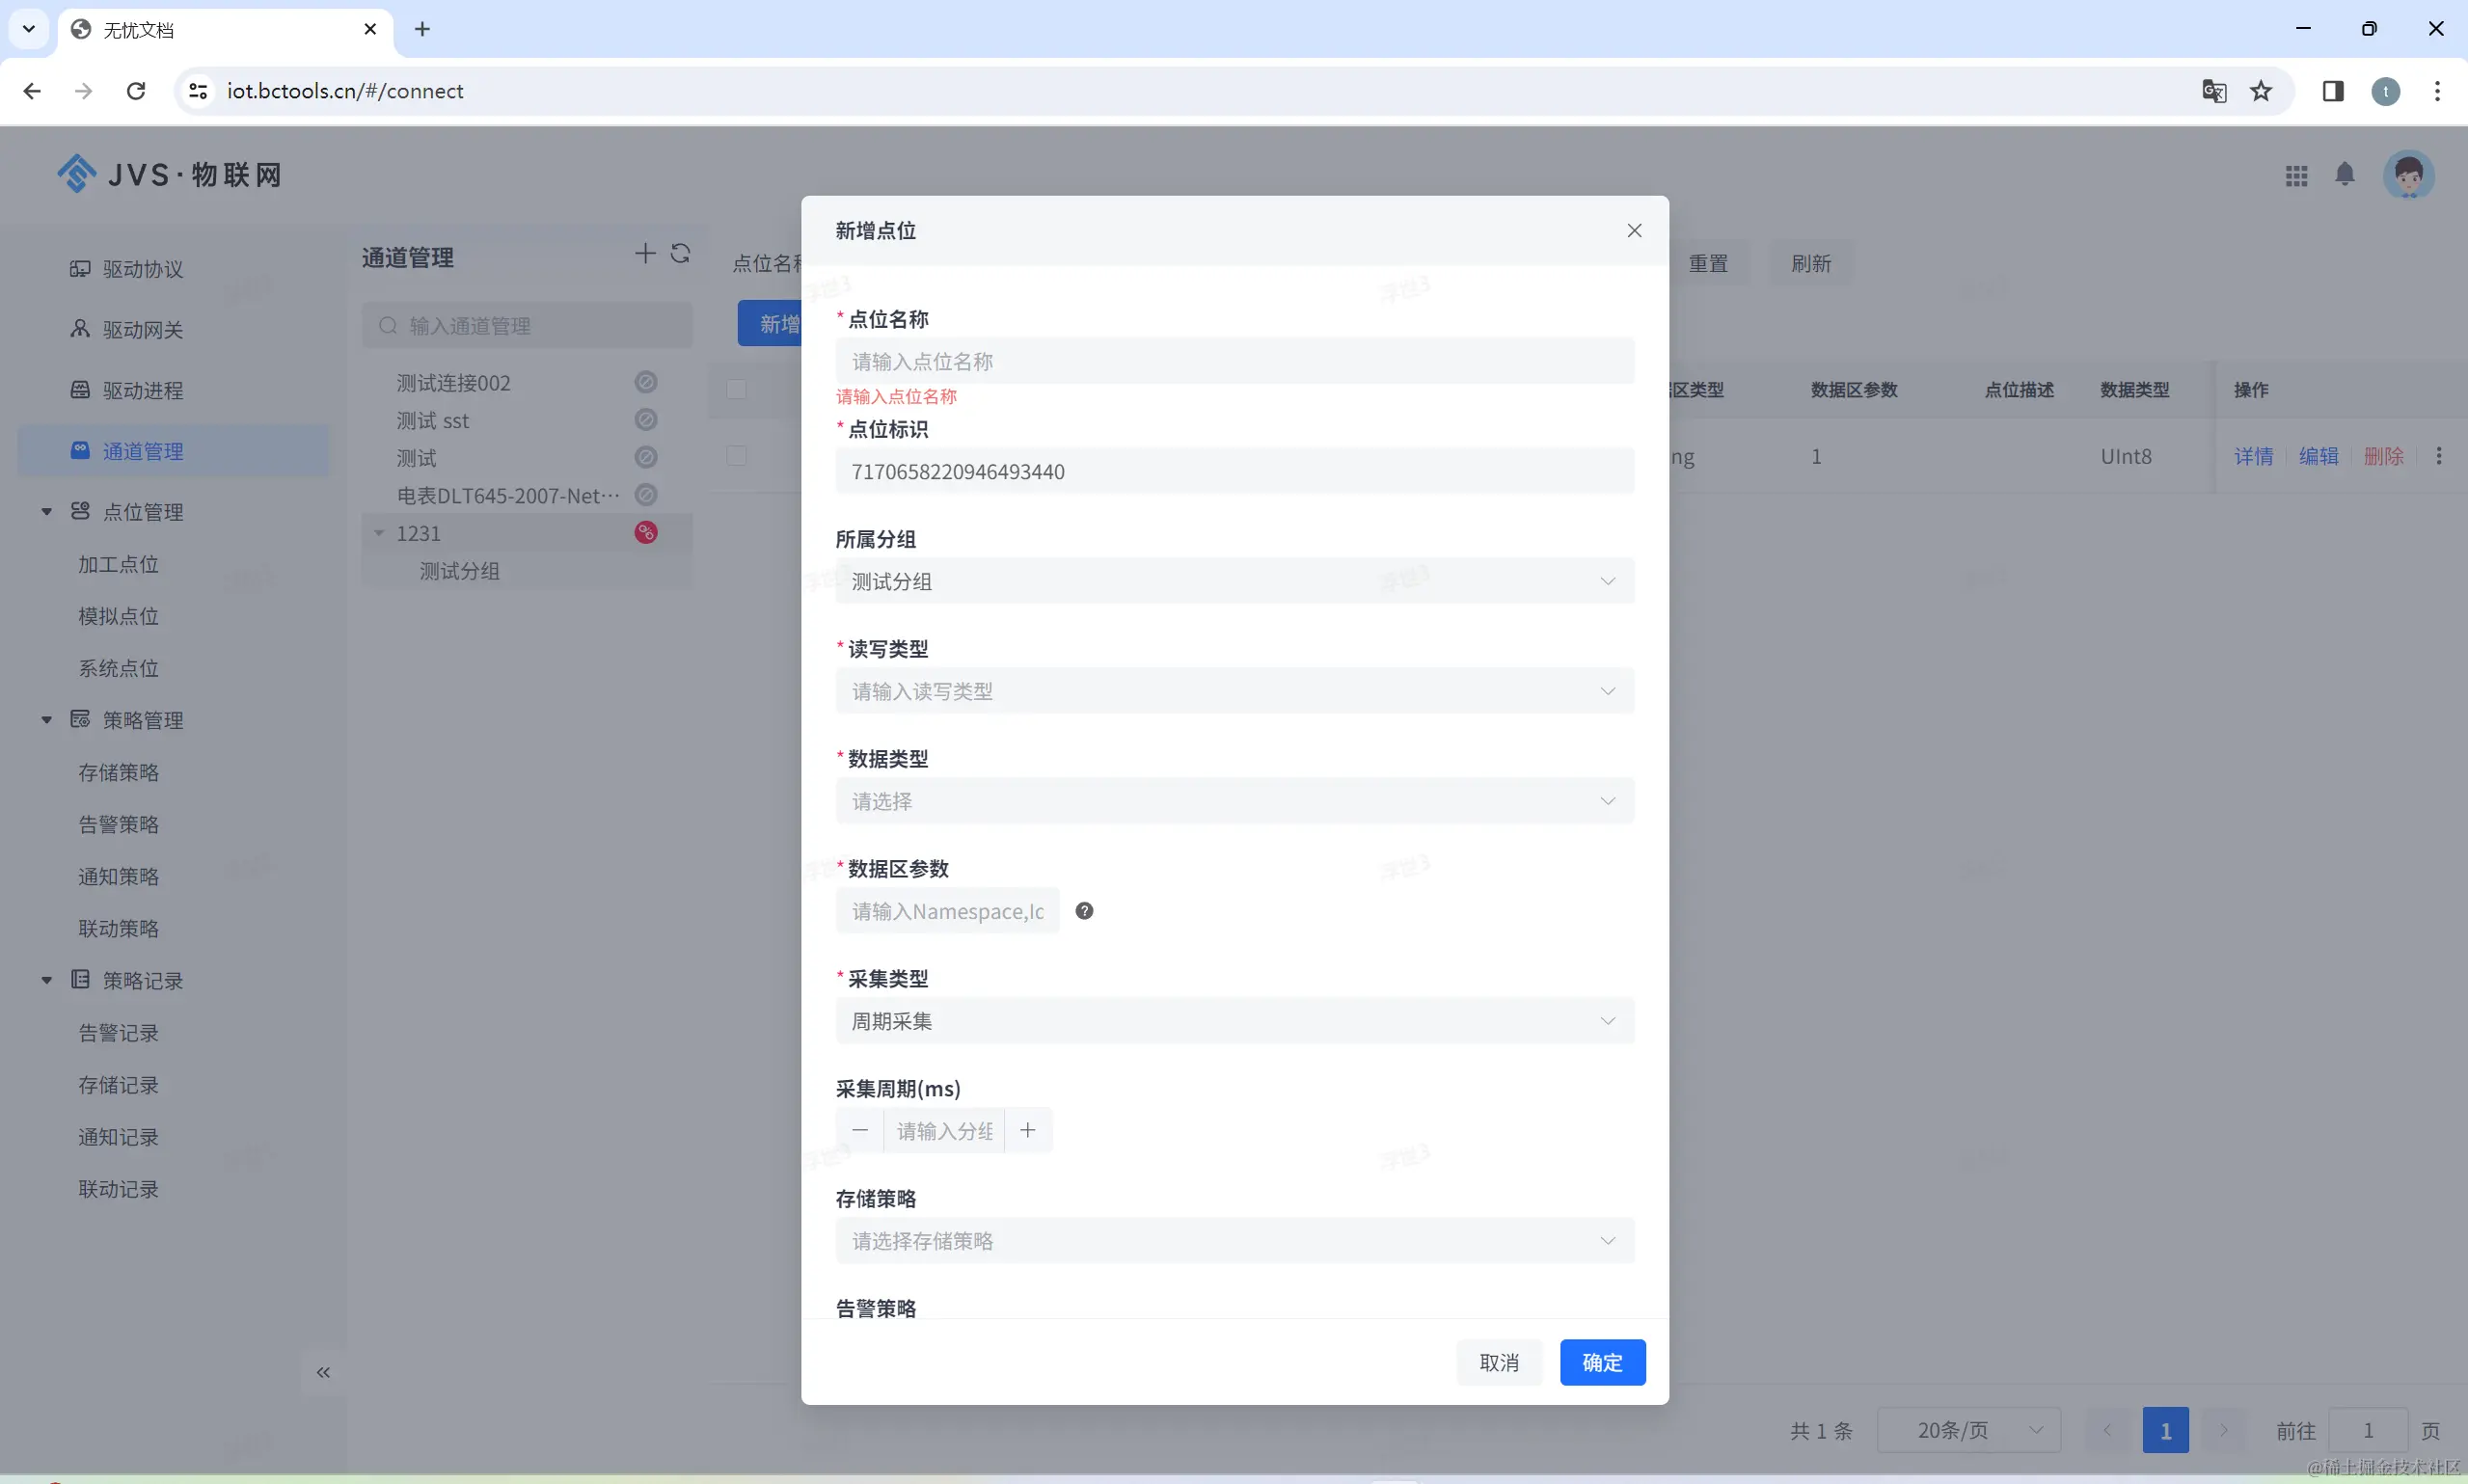Click the 取消 button
Image resolution: width=2468 pixels, height=1484 pixels.
coord(1498,1362)
